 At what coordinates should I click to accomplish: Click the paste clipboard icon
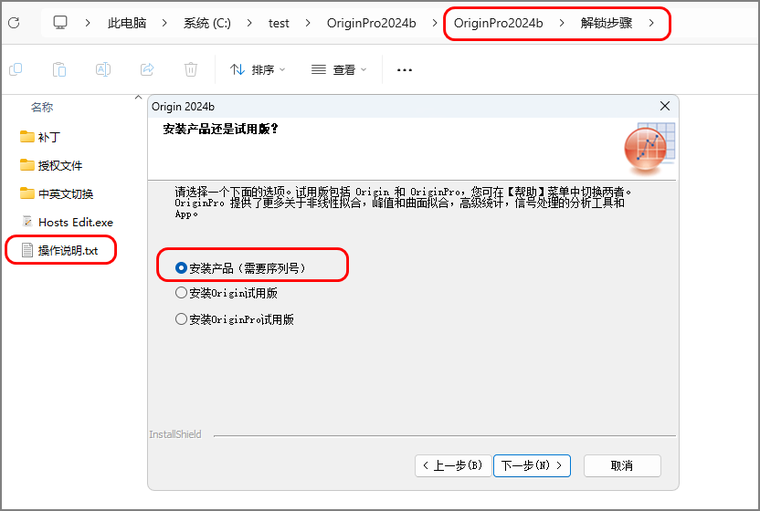click(x=59, y=70)
